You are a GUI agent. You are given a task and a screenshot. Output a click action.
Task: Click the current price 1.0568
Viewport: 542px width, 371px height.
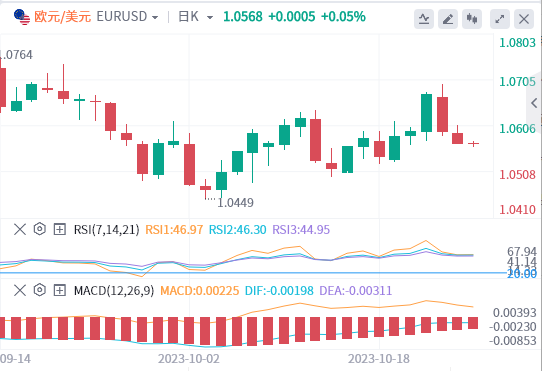[x=243, y=17]
